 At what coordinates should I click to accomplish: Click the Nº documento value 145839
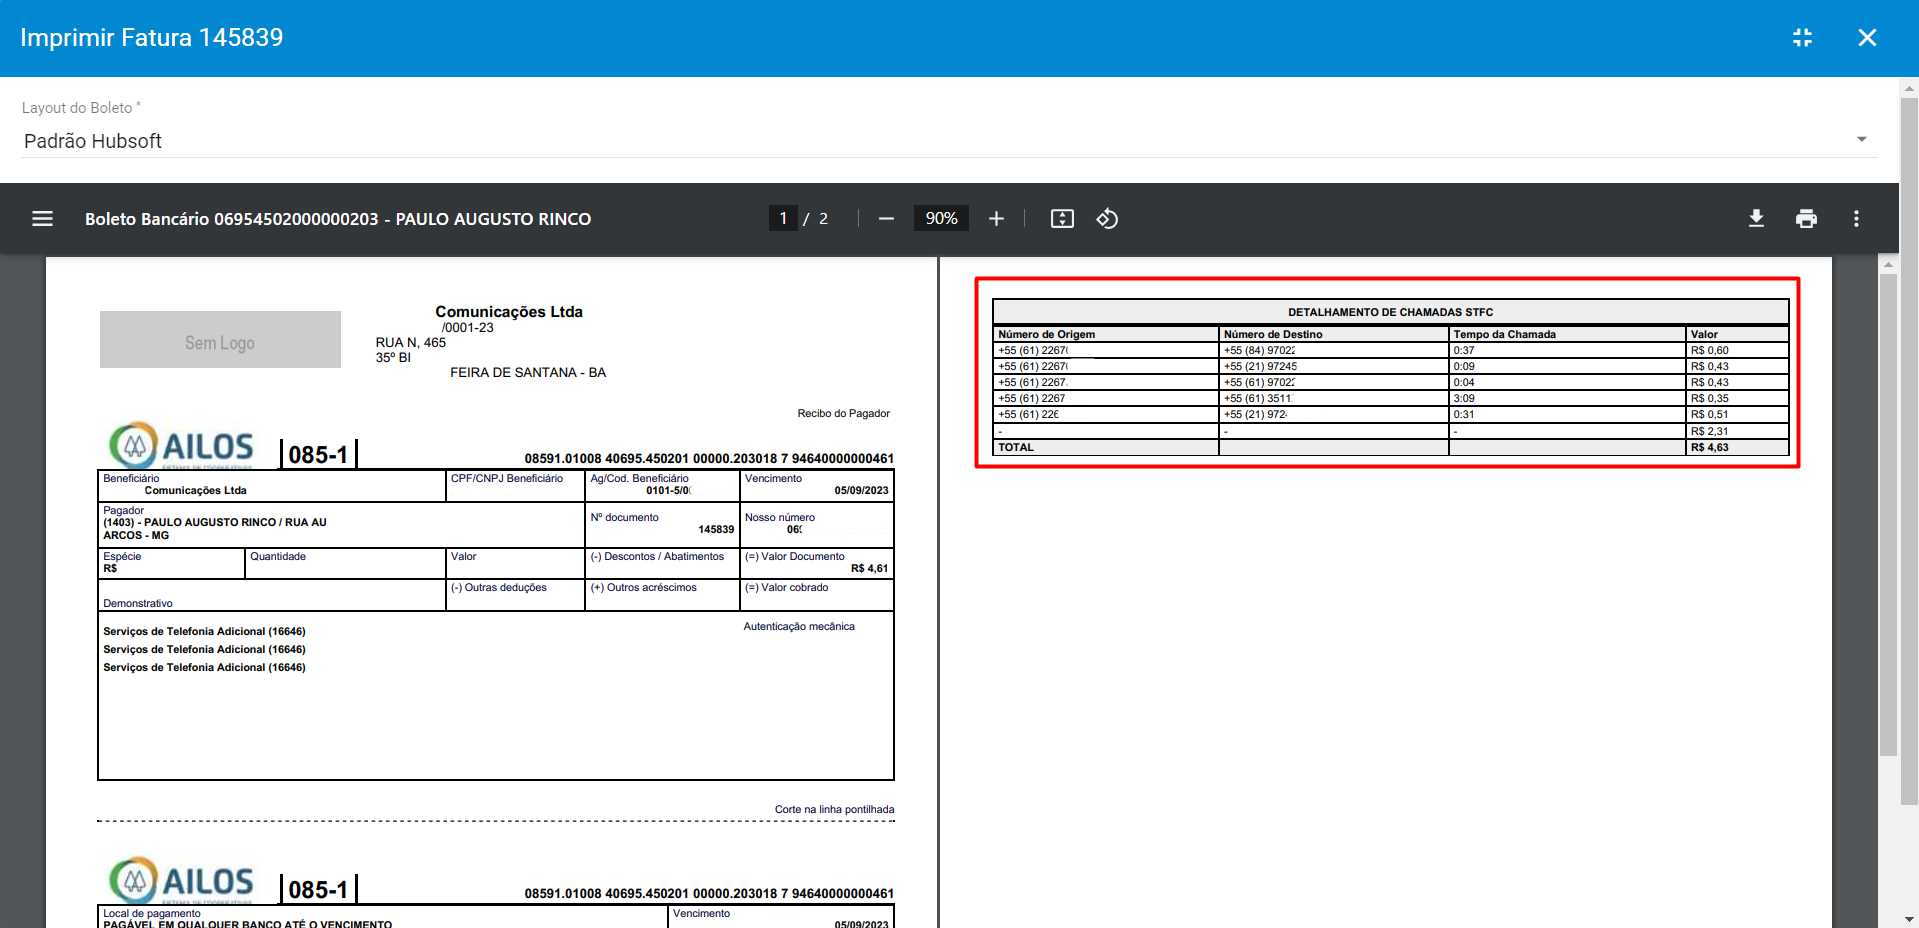coord(716,529)
